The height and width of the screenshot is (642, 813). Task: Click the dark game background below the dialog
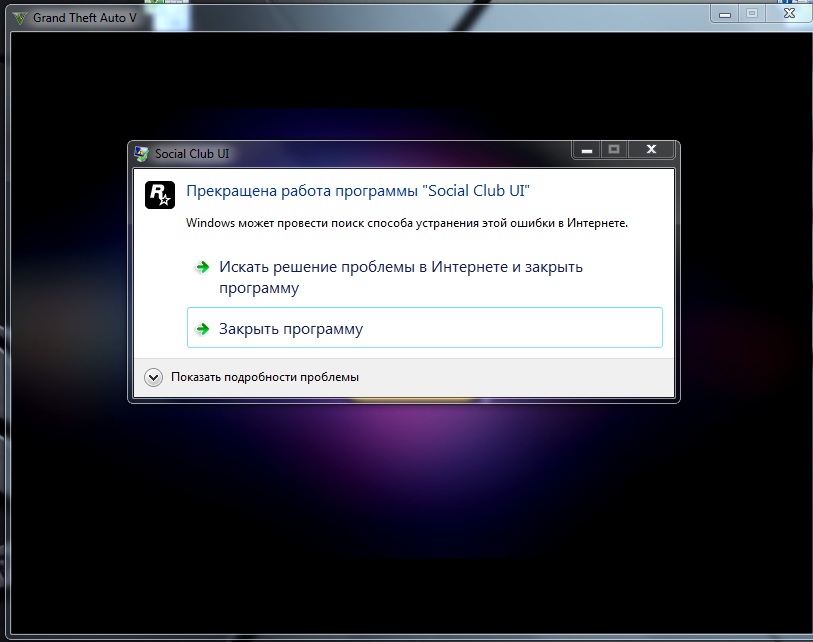click(400, 520)
